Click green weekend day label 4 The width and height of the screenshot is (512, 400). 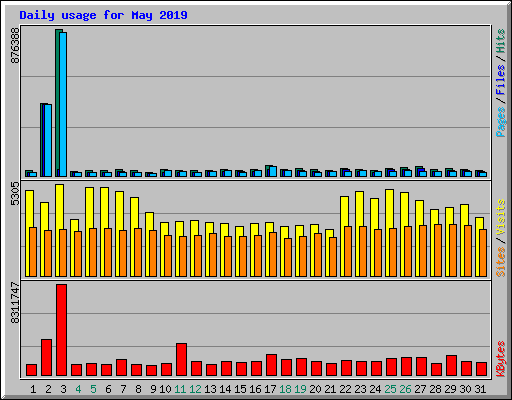pyautogui.click(x=78, y=389)
